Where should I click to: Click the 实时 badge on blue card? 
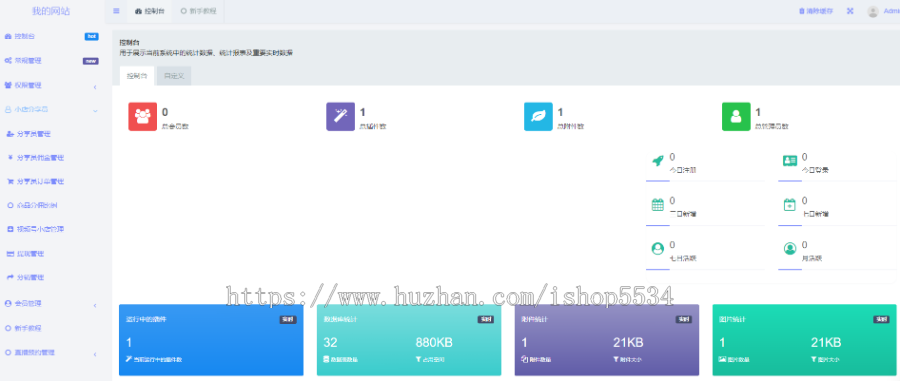[x=288, y=320]
